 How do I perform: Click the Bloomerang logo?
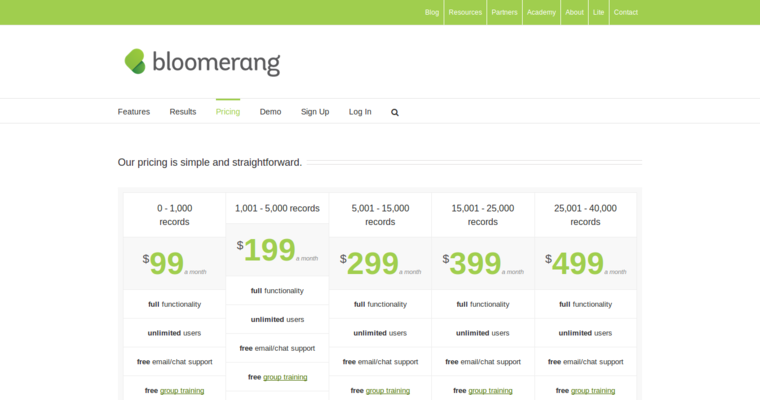202,62
